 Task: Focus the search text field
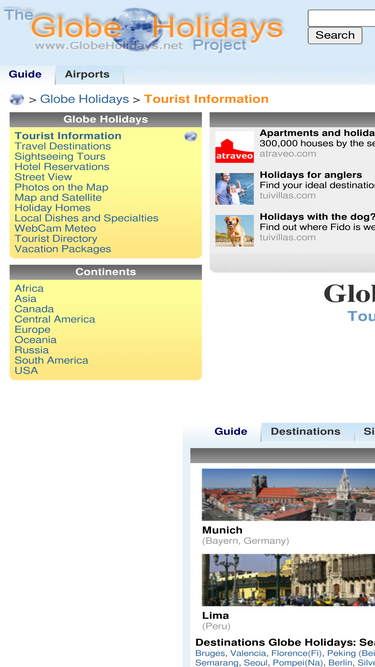tap(341, 18)
